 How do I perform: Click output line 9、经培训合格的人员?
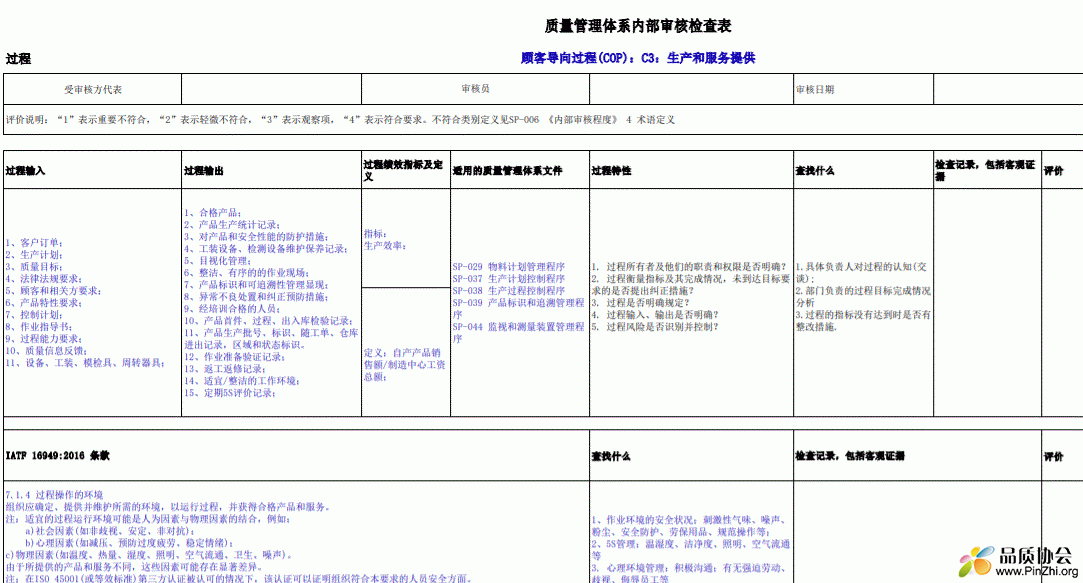[x=231, y=309]
